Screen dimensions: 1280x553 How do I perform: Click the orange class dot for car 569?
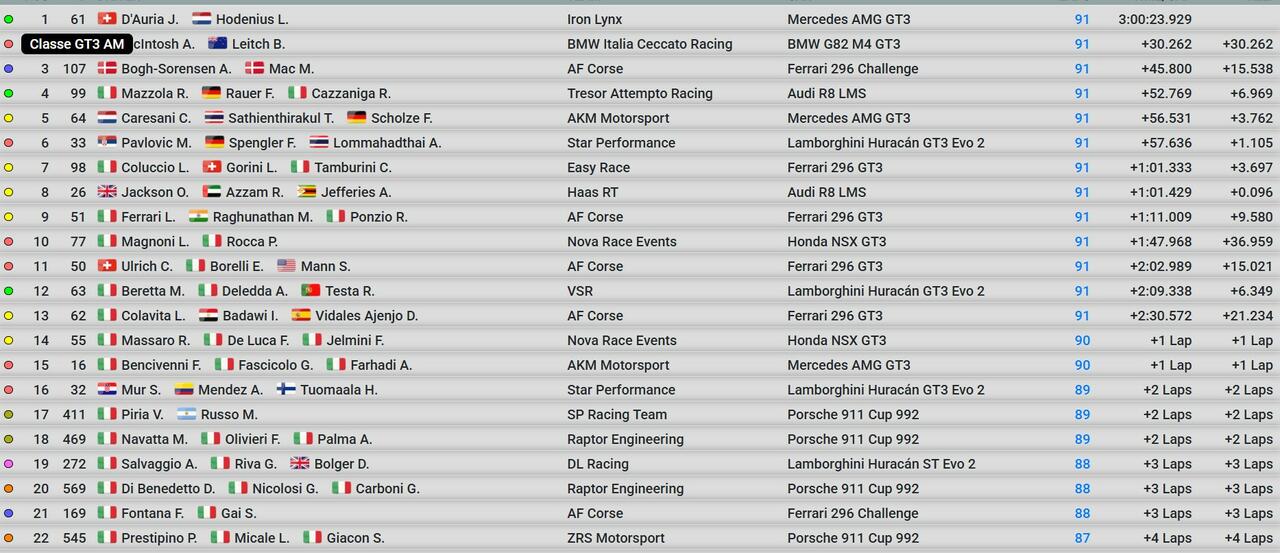coord(9,489)
